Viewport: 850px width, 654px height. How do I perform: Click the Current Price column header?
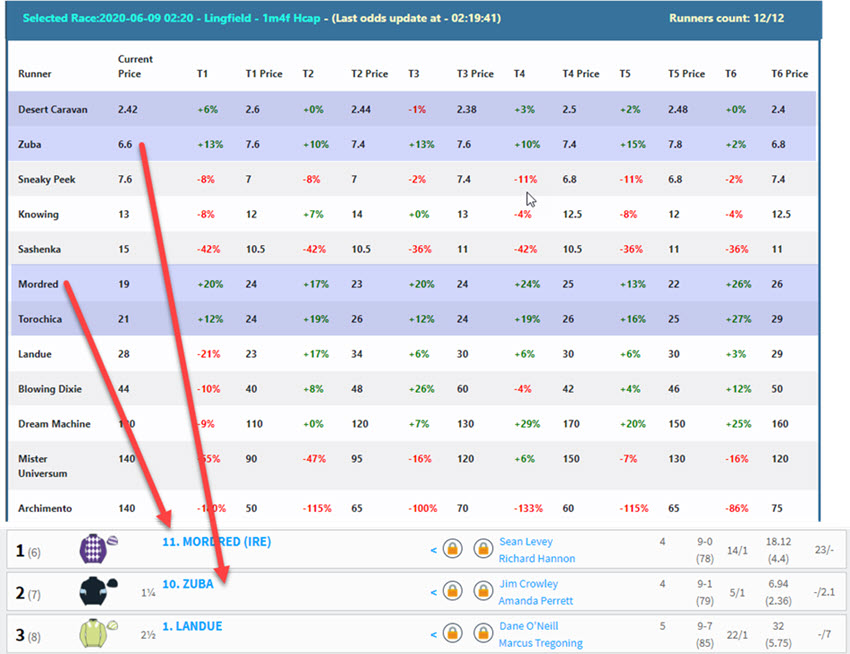[x=136, y=66]
